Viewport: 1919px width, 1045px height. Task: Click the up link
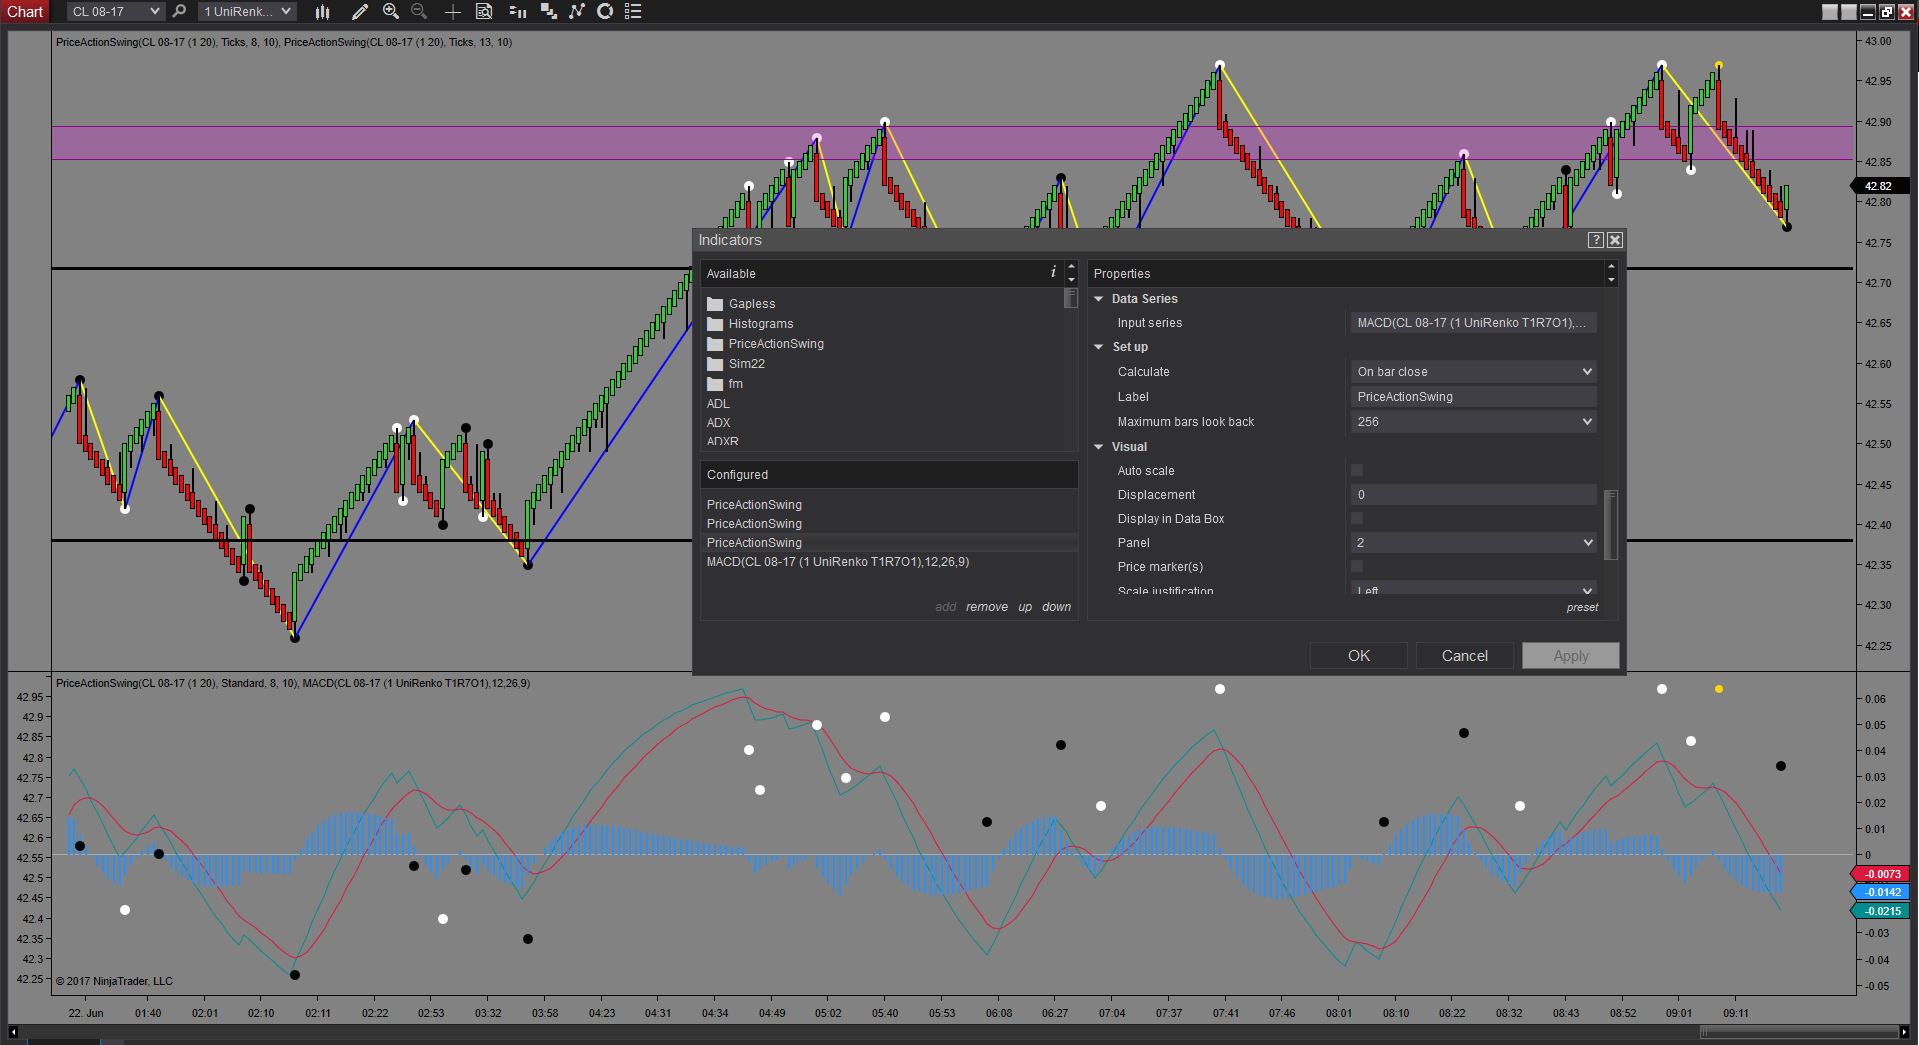[x=1025, y=607]
